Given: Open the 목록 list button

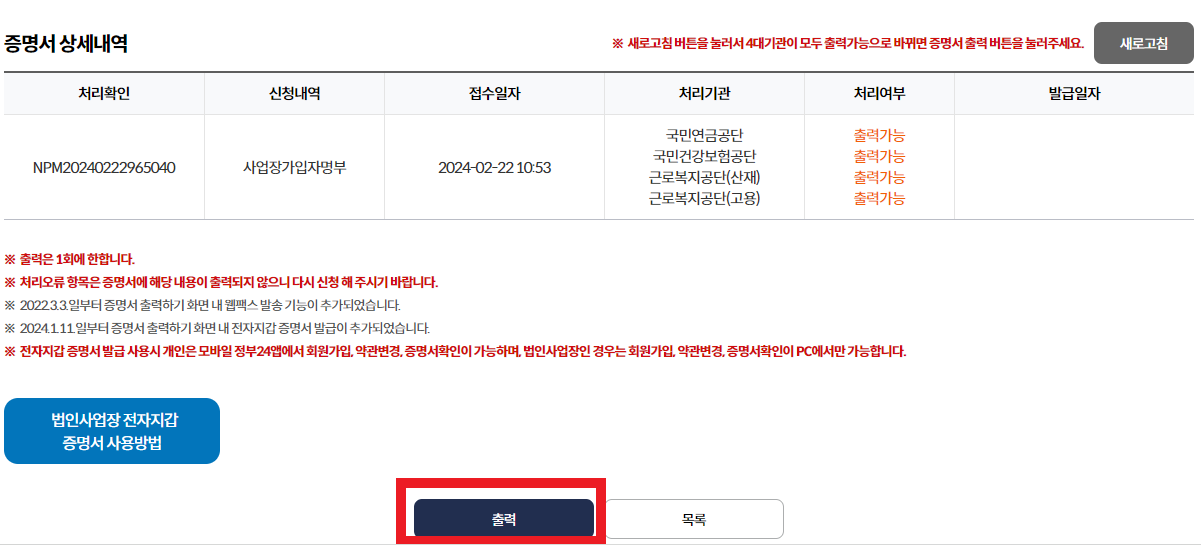Looking at the screenshot, I should coord(694,519).
